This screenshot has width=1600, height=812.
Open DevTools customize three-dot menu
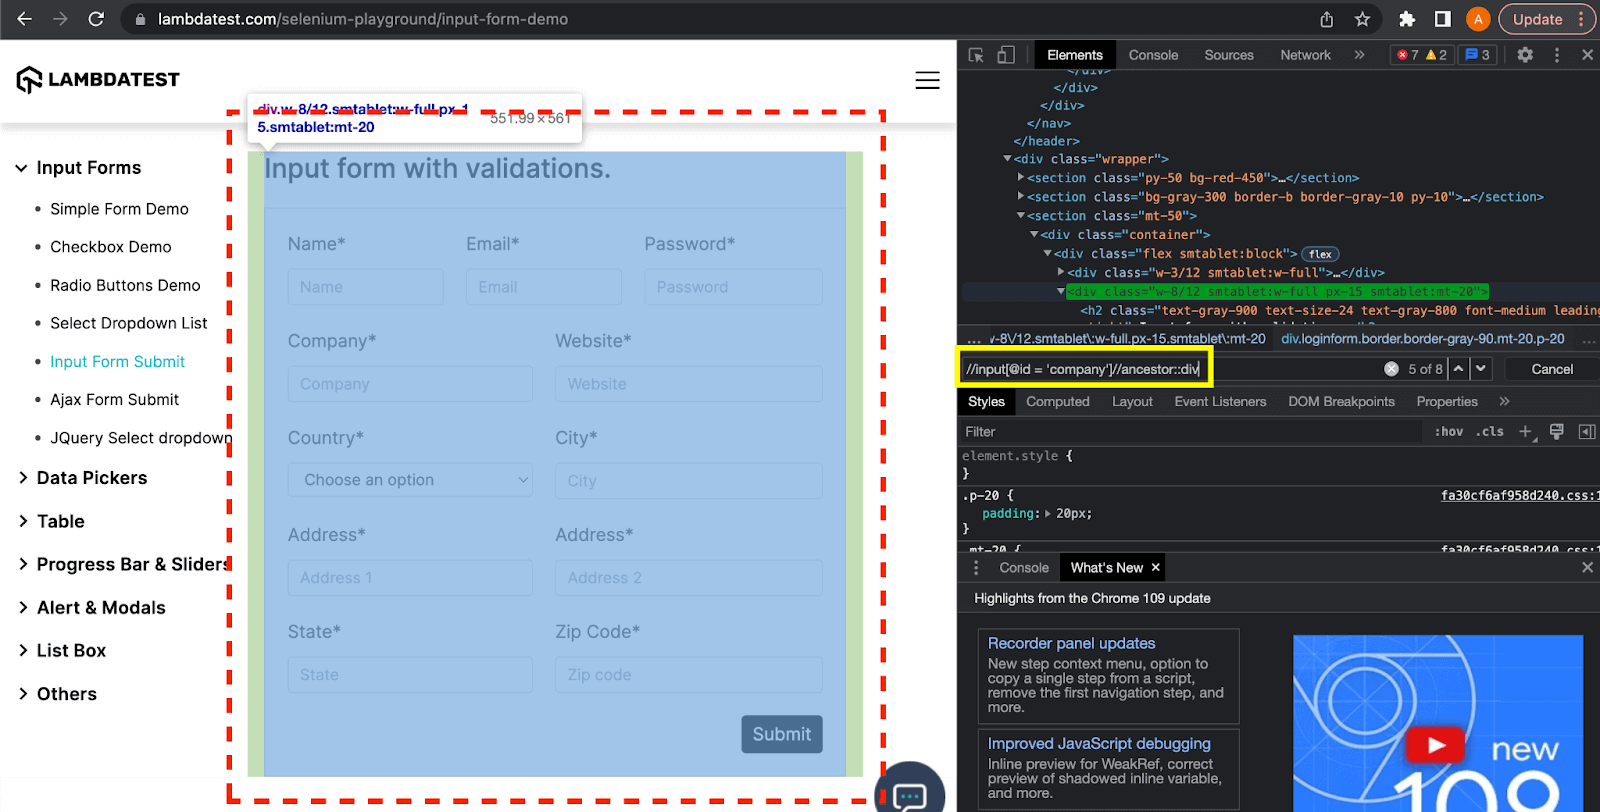1557,55
